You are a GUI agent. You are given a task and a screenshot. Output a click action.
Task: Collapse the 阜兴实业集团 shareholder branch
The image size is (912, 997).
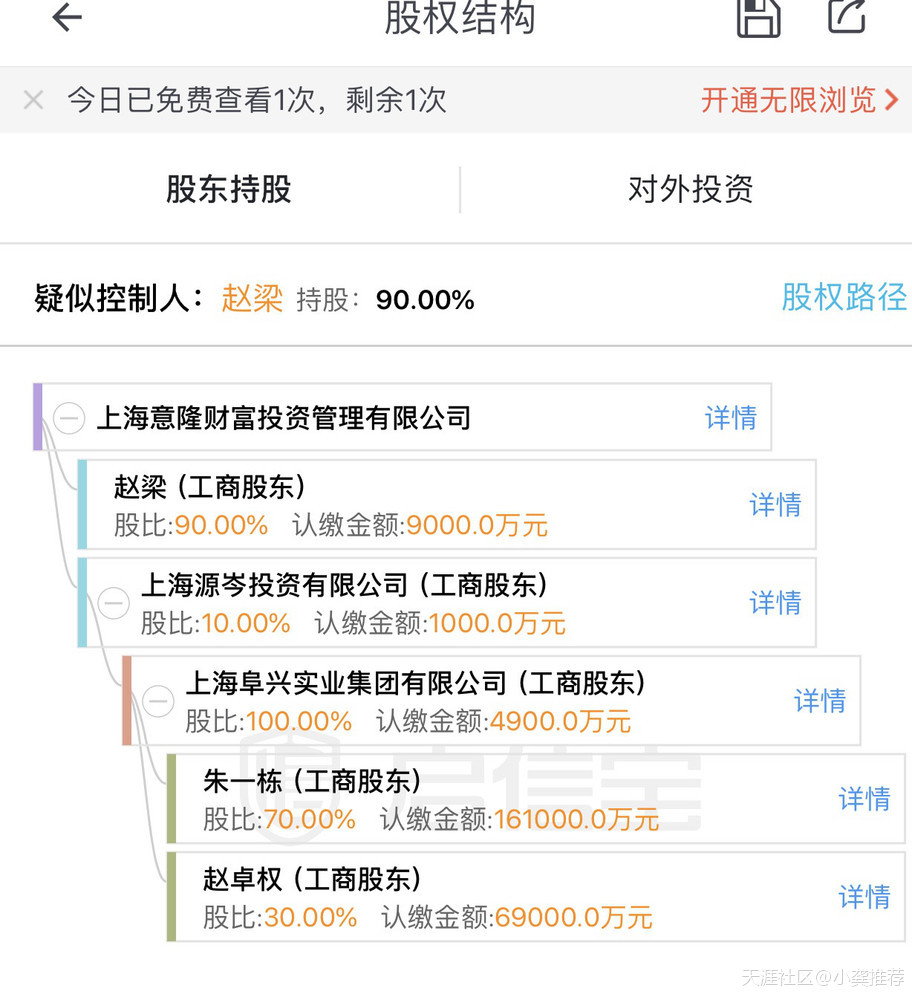coord(158,702)
